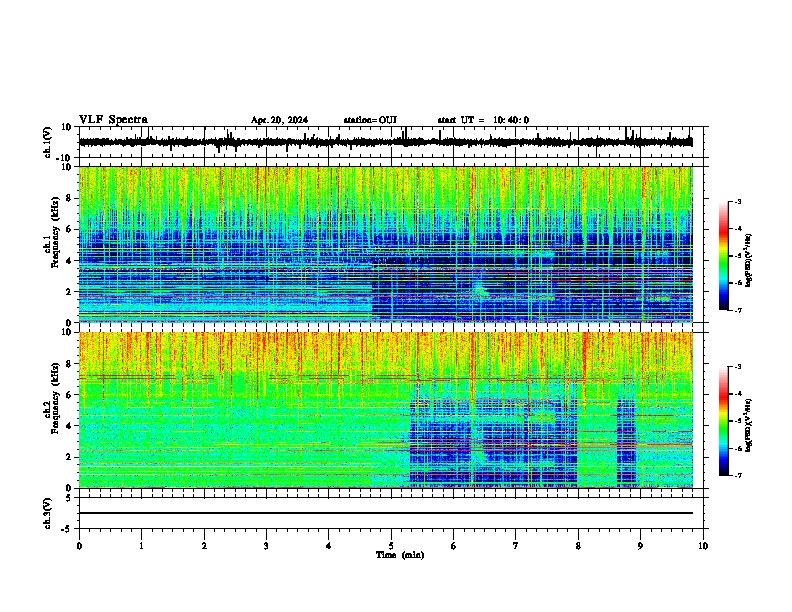Click the ch.2 spectrogram panel
The image size is (792, 612).
(x=385, y=410)
